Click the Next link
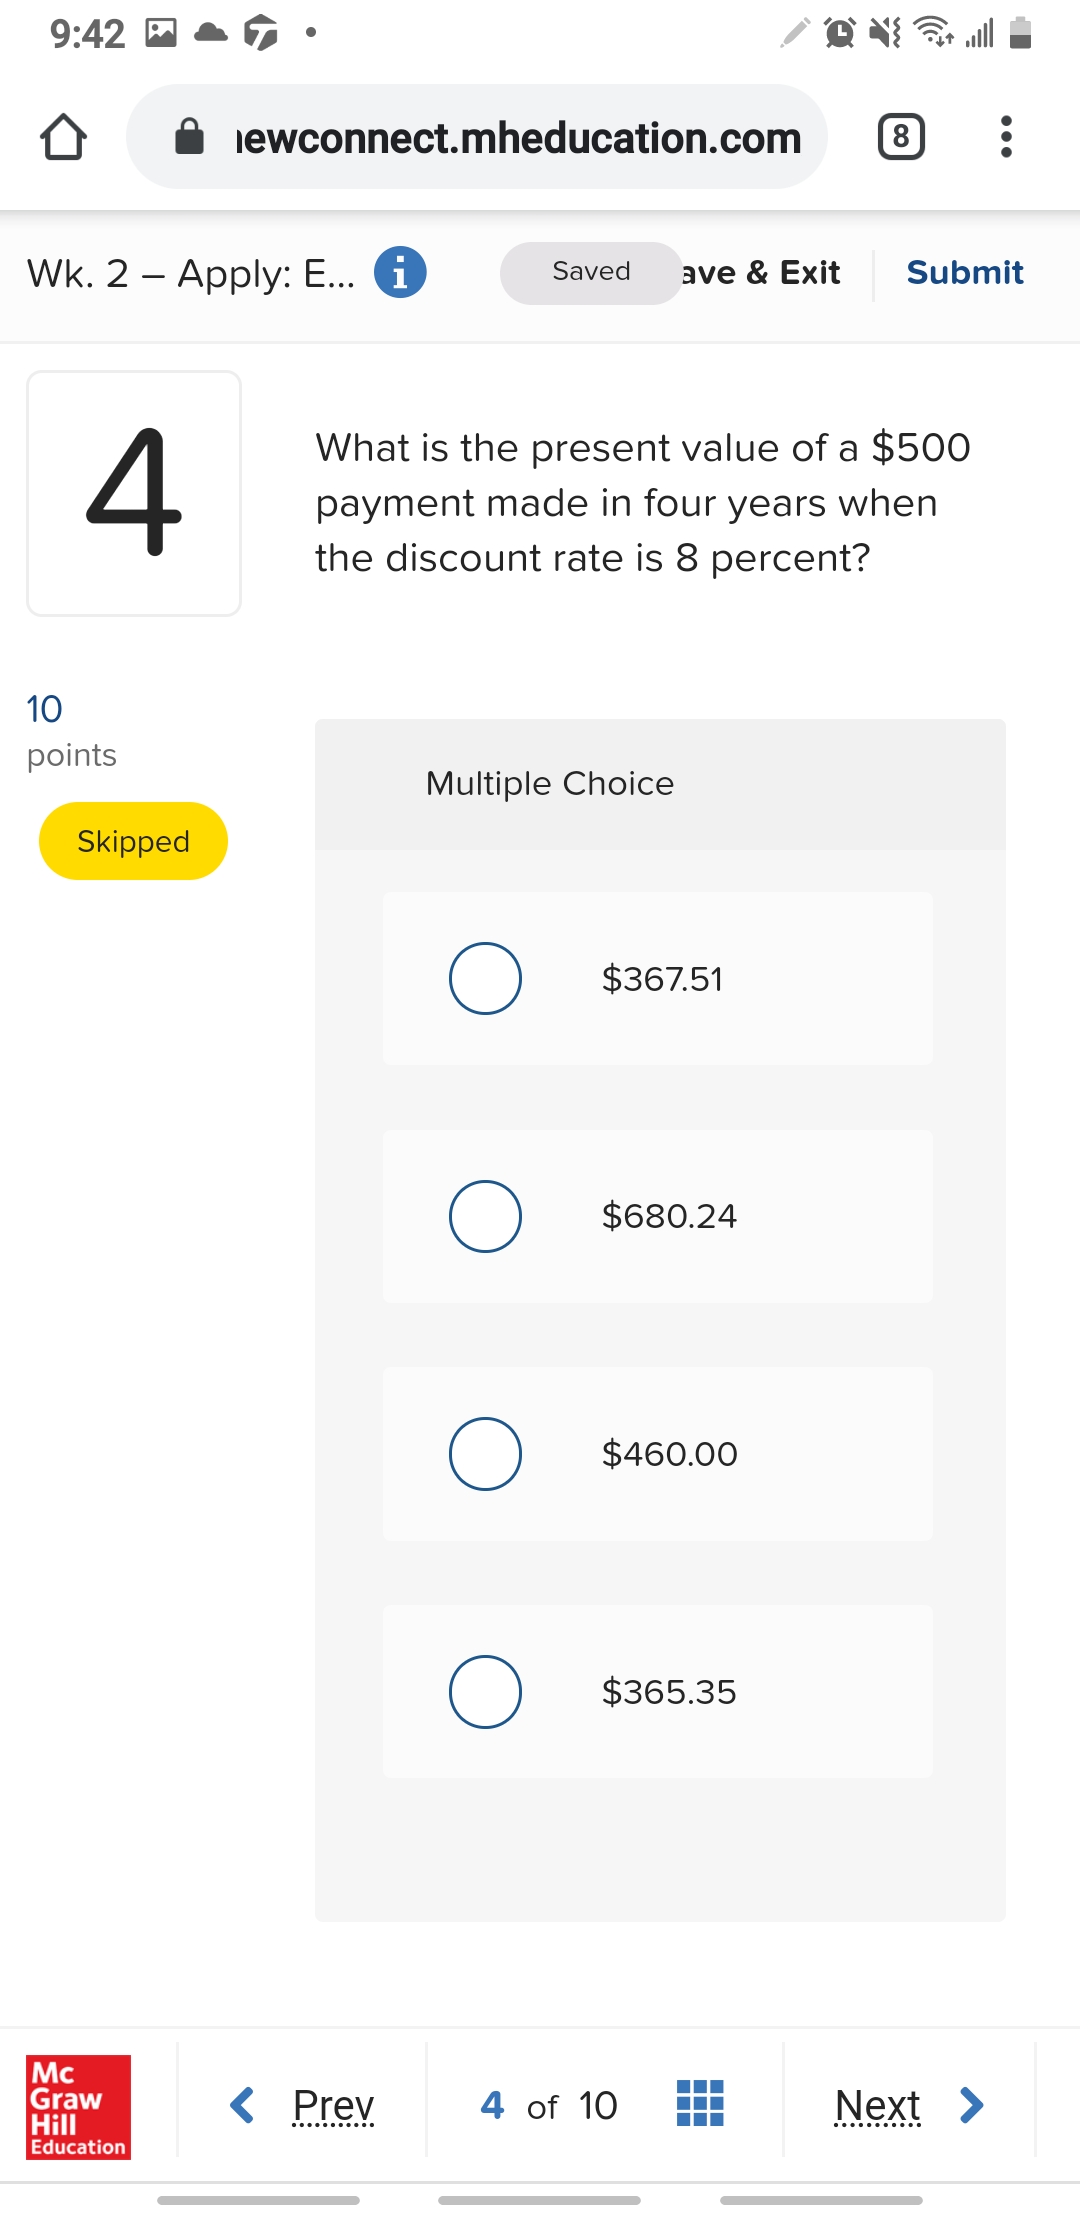The image size is (1080, 2220). click(877, 2105)
